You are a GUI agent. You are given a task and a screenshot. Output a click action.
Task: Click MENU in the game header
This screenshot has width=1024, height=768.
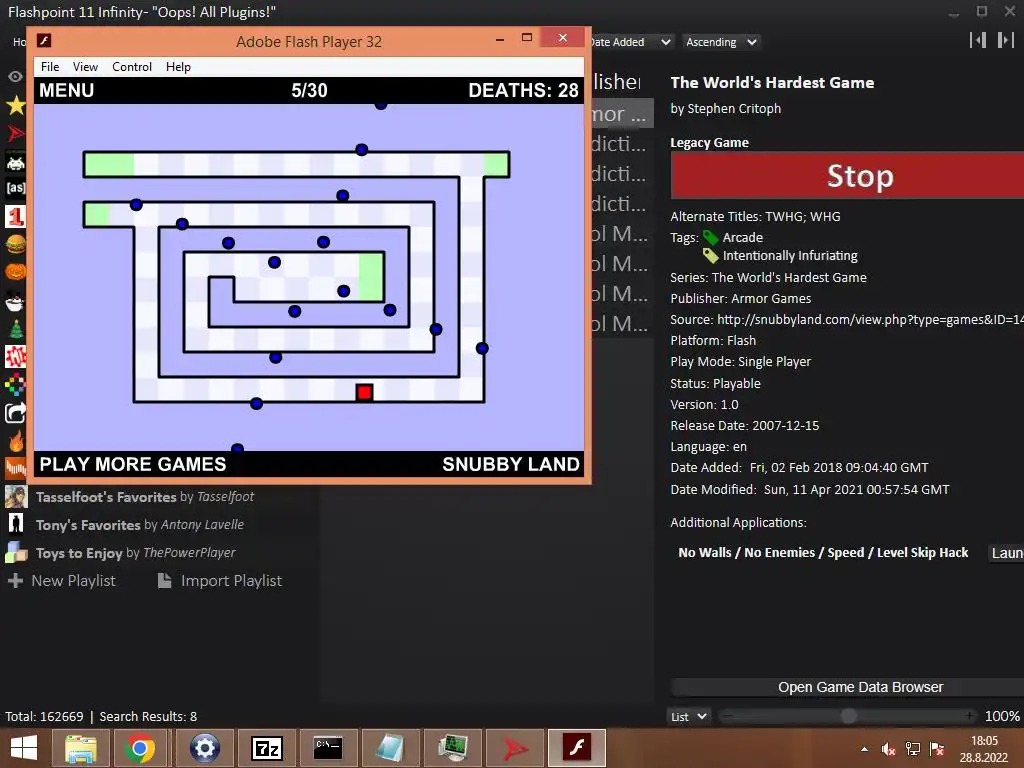coord(67,90)
